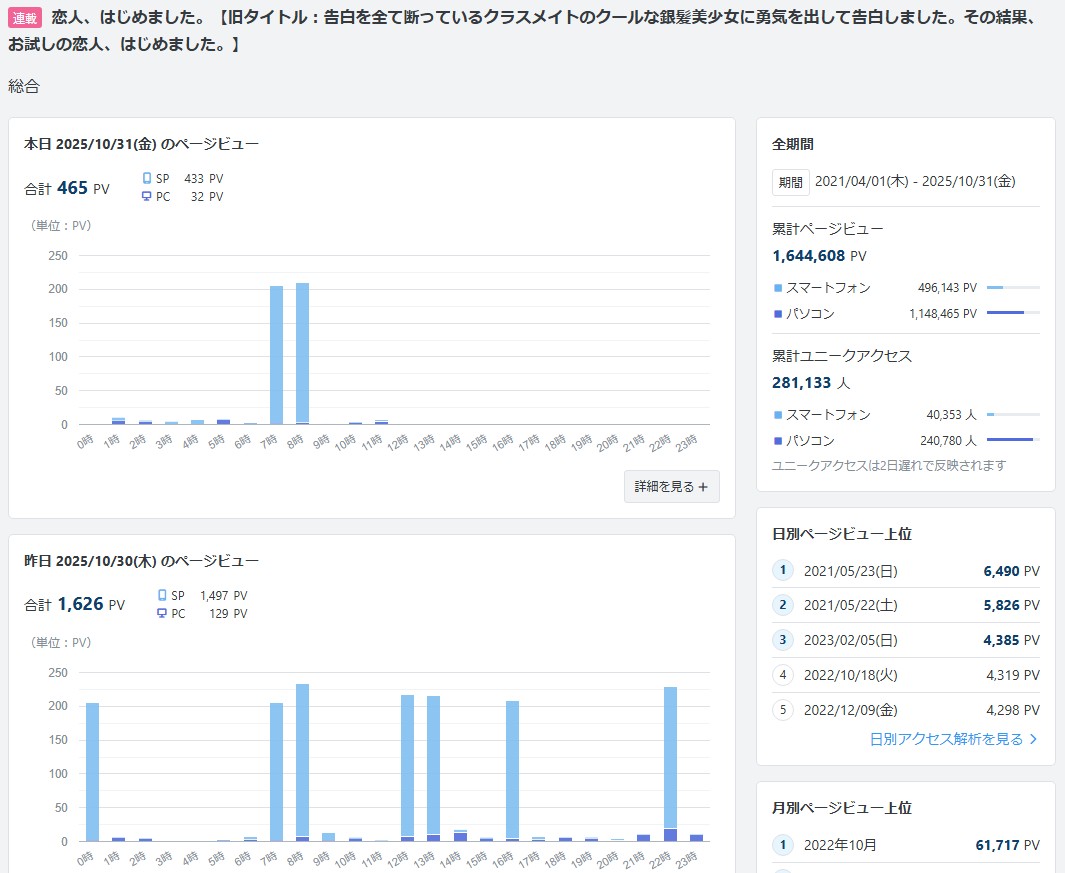Click the rank 4 badge for 2022/10/18

783,675
